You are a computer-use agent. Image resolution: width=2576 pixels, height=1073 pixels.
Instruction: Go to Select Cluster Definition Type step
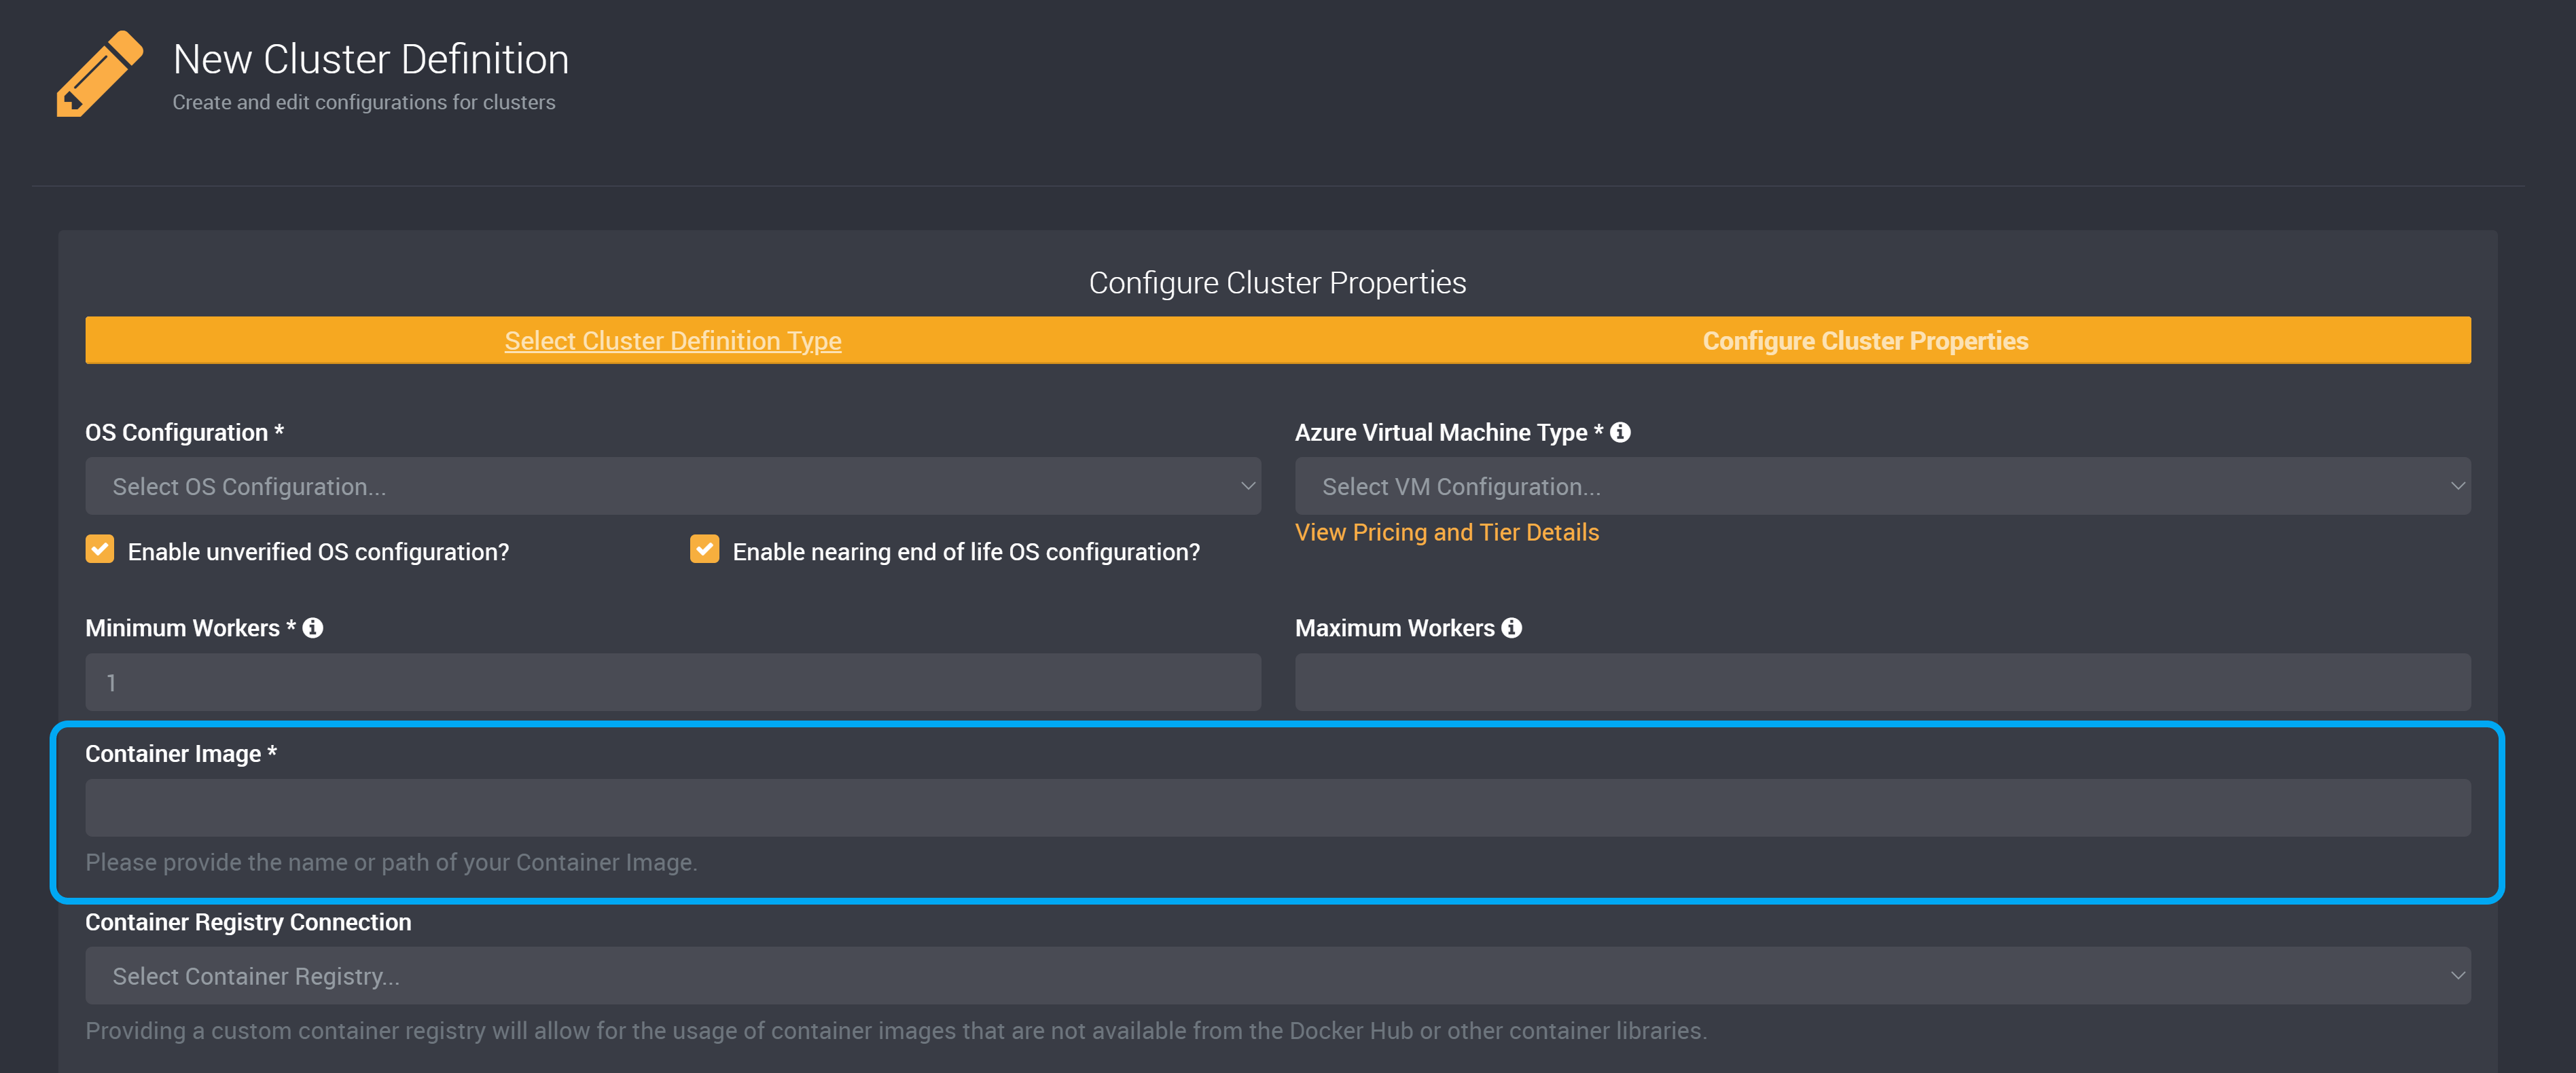click(x=673, y=341)
